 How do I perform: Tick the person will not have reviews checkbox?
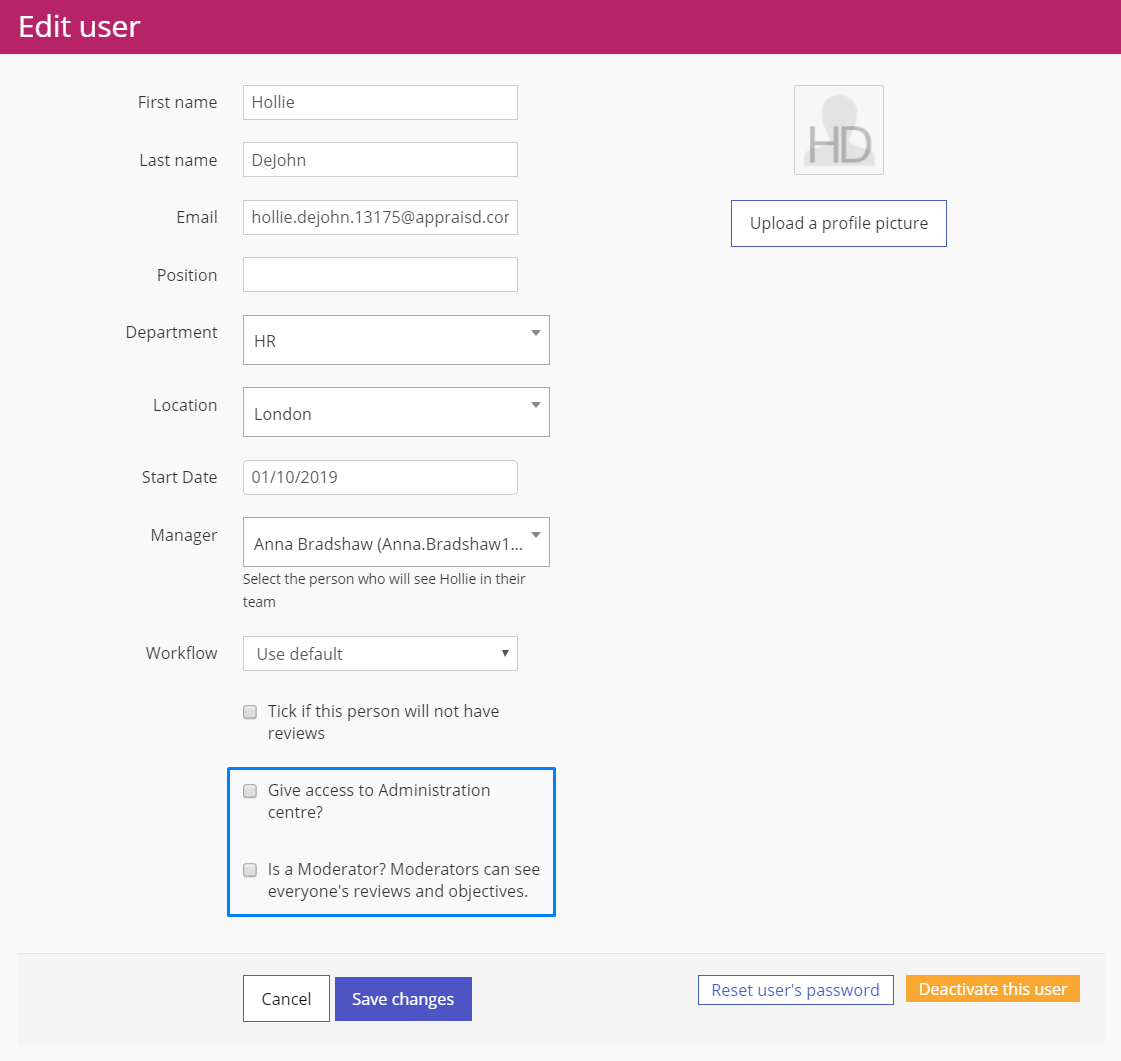point(250,712)
